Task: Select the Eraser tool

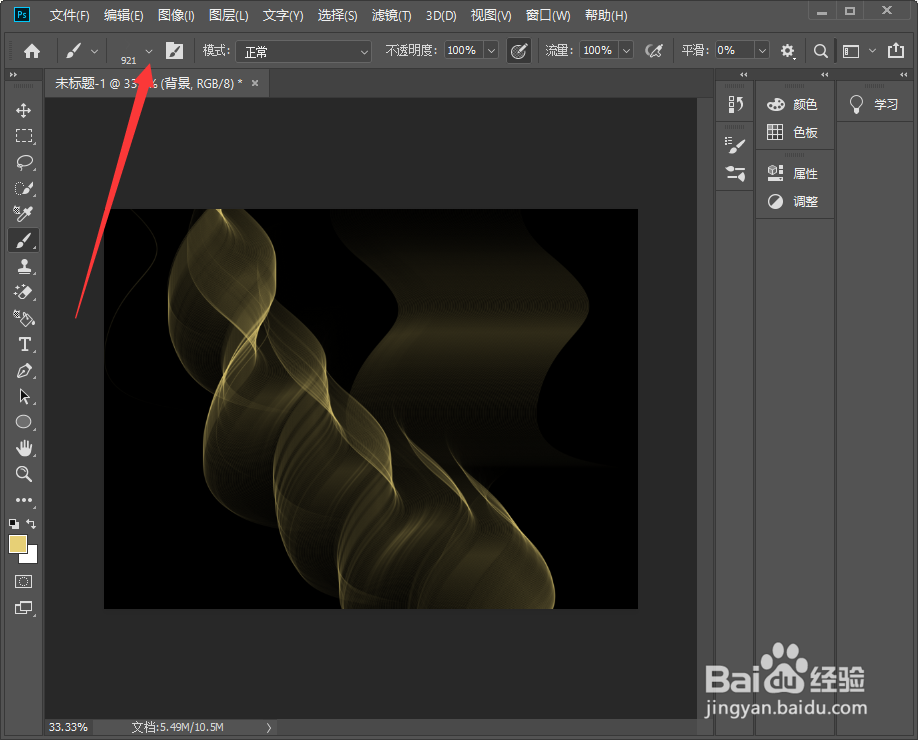Action: pos(23,292)
